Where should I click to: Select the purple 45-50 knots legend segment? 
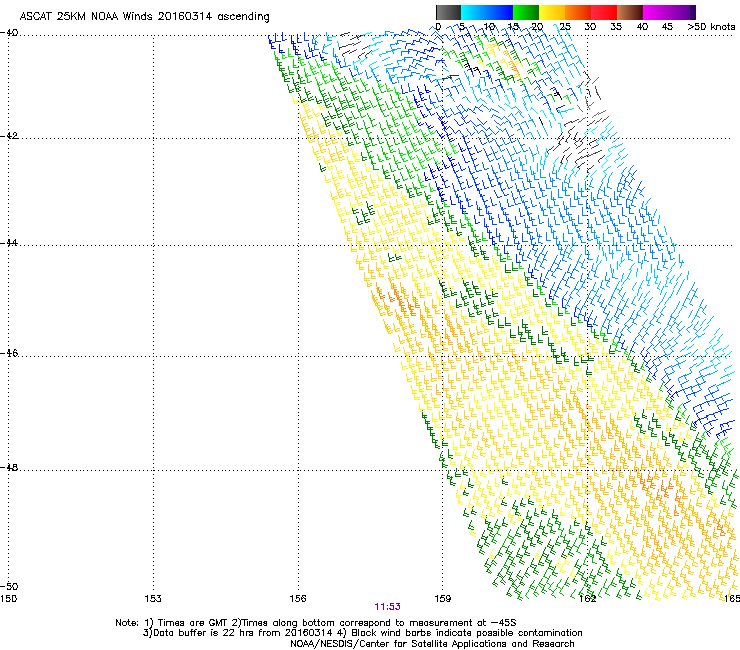(682, 12)
